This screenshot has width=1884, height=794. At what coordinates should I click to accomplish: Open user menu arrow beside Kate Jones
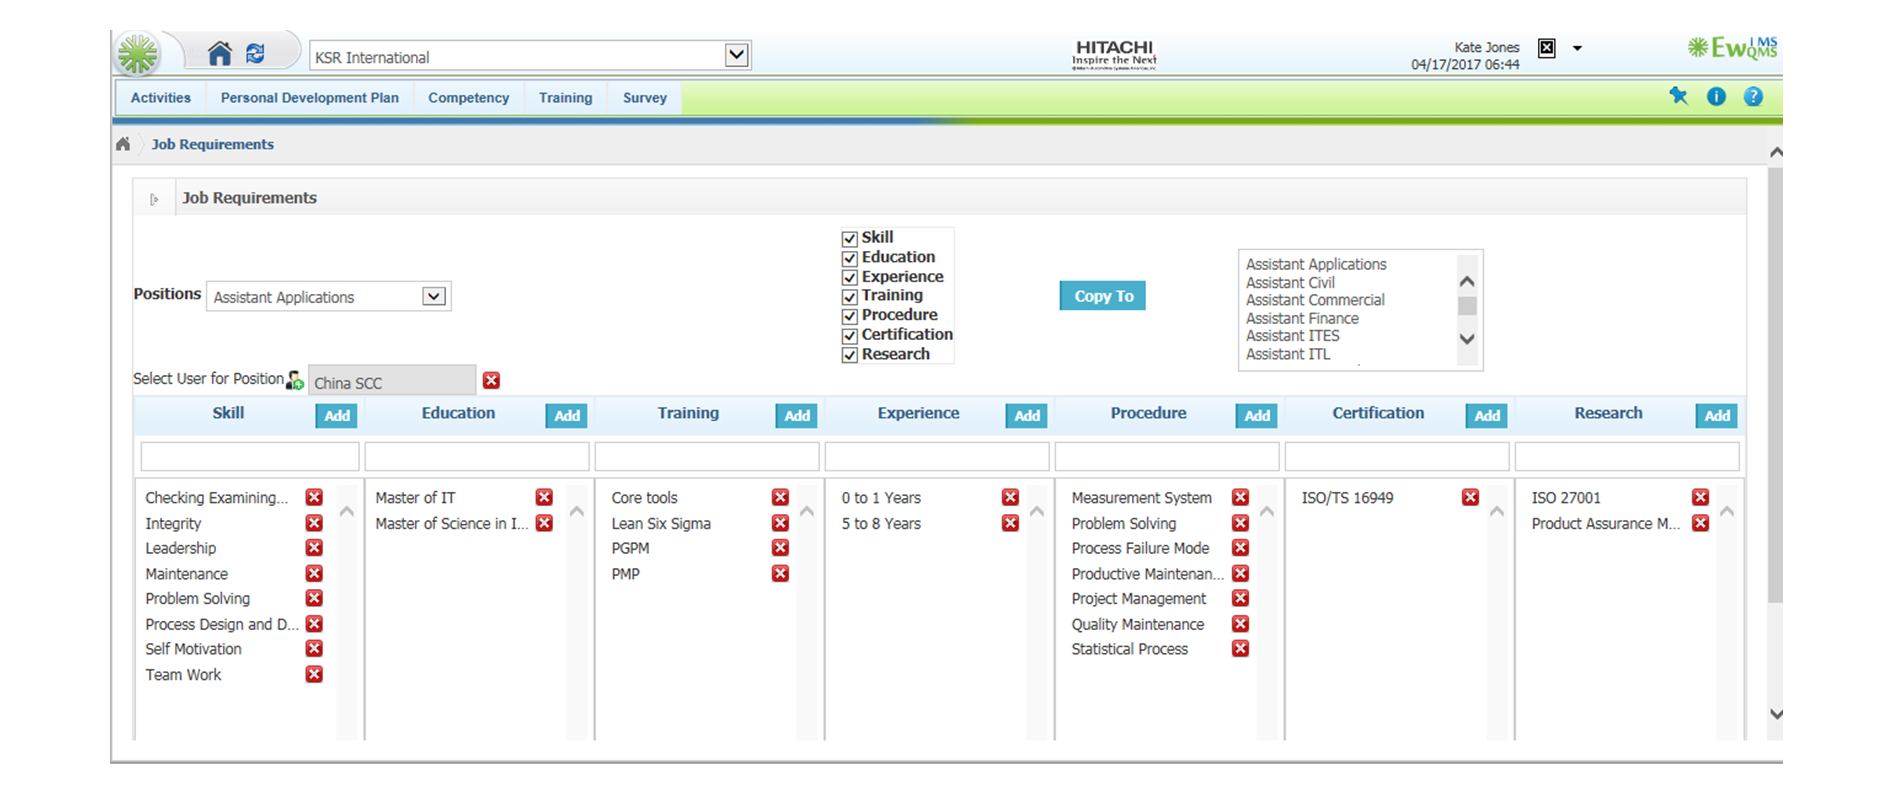1577,48
